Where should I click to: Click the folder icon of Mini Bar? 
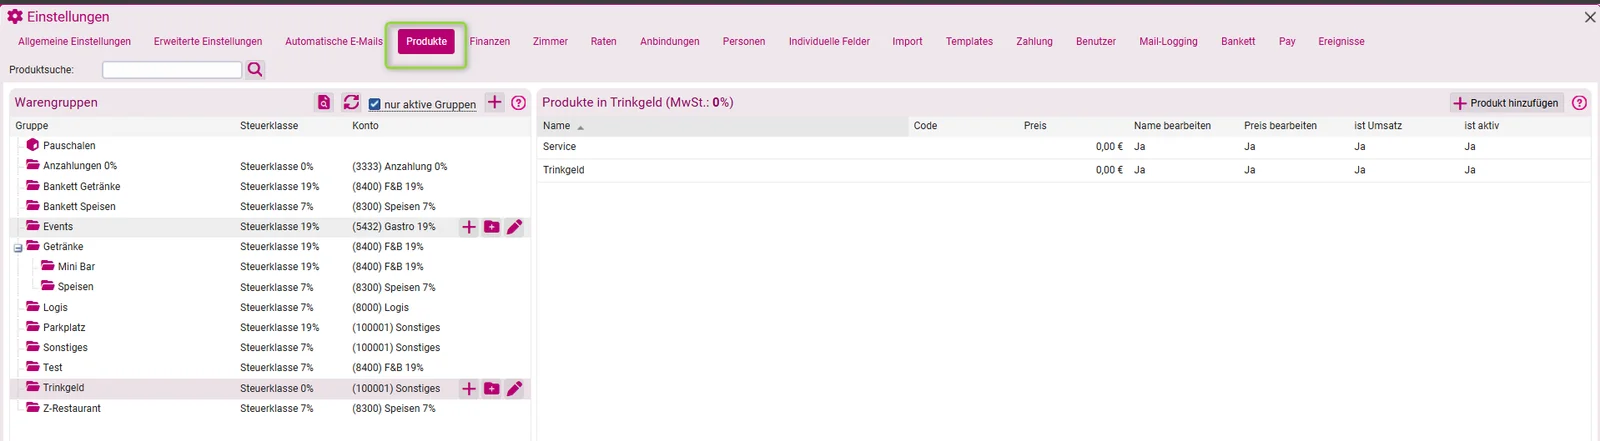tap(48, 266)
